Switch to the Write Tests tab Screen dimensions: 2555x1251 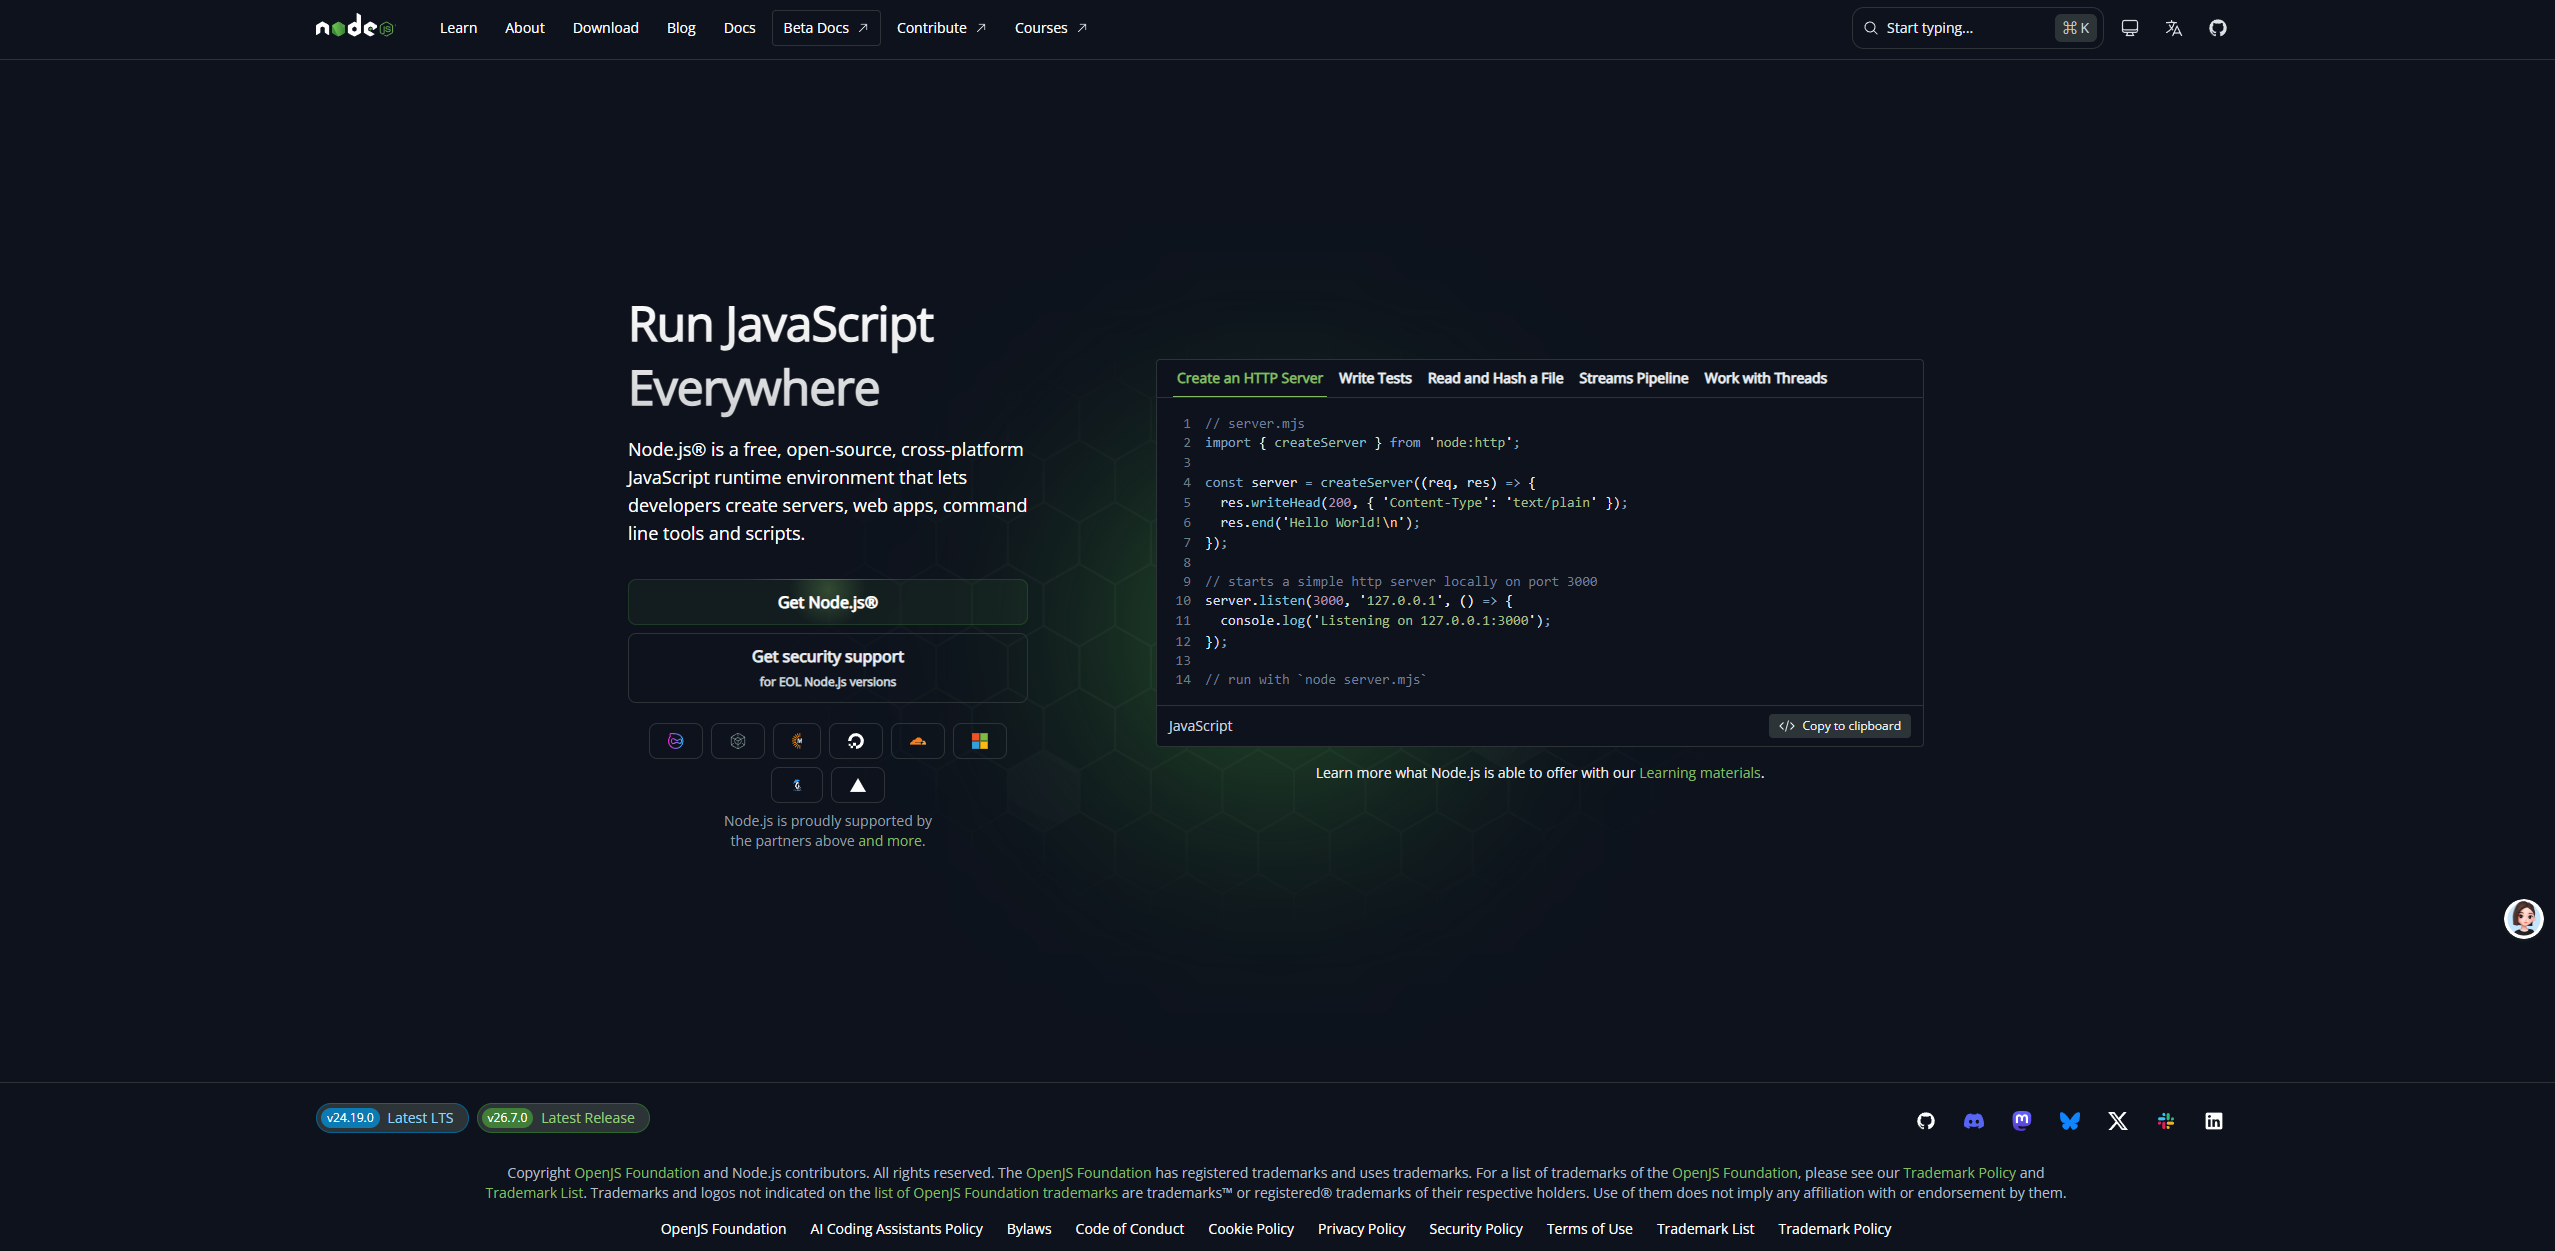pyautogui.click(x=1375, y=378)
